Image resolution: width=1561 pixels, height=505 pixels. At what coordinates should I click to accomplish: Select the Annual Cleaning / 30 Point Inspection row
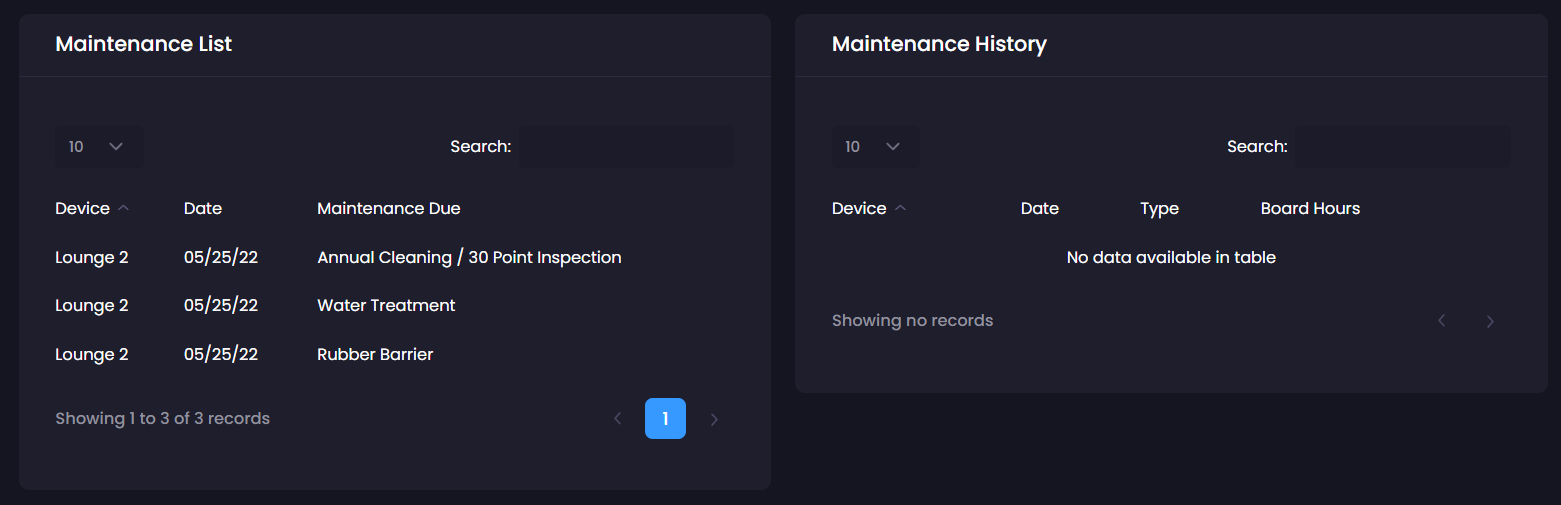pyautogui.click(x=469, y=257)
